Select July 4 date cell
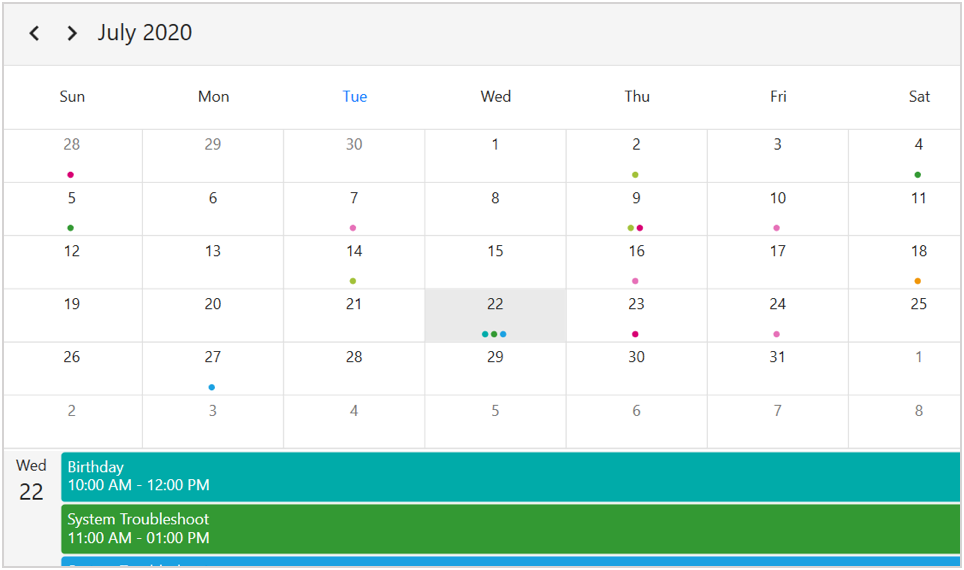Image resolution: width=964 pixels, height=570 pixels. click(x=904, y=156)
